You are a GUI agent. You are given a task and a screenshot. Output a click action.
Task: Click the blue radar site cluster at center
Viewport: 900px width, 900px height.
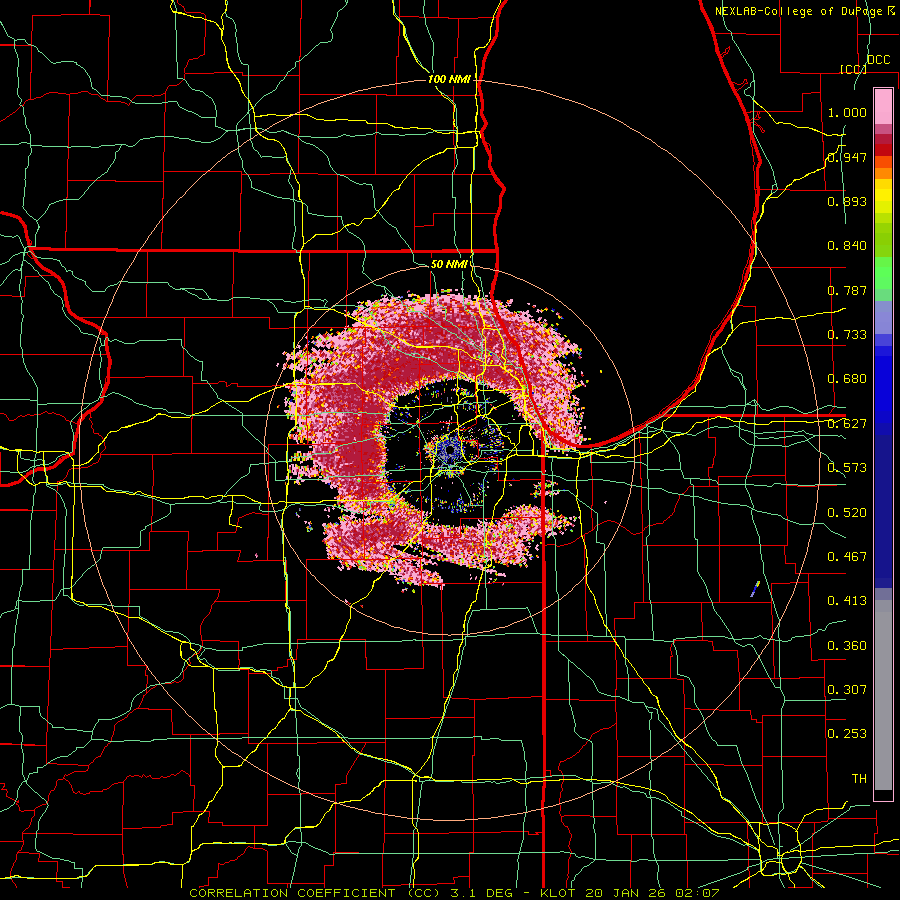click(x=449, y=451)
